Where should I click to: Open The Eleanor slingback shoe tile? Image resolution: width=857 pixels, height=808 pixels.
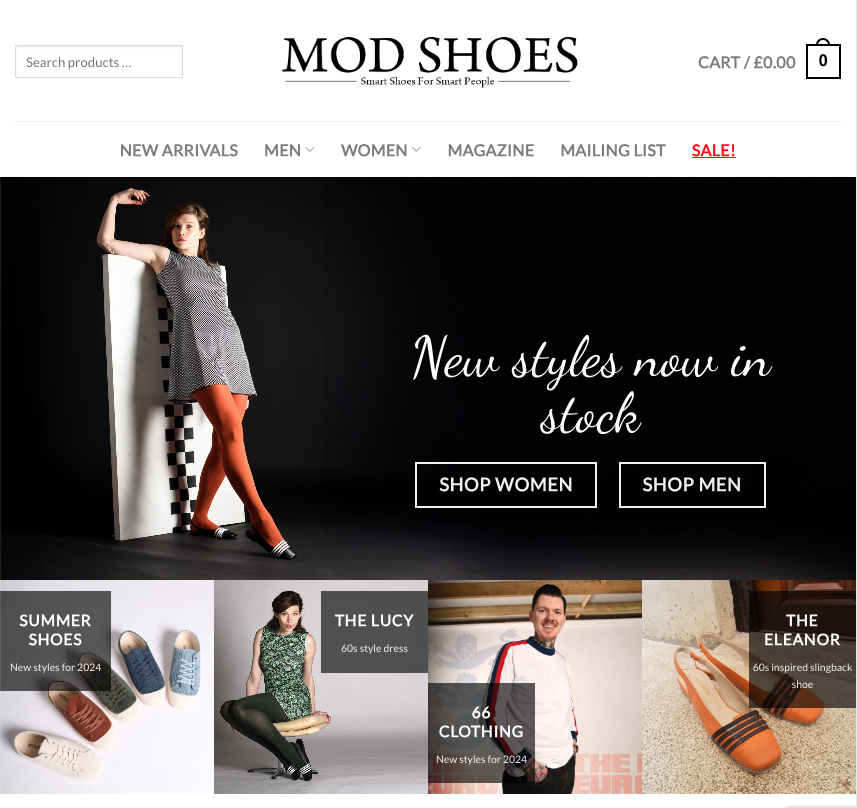point(749,687)
